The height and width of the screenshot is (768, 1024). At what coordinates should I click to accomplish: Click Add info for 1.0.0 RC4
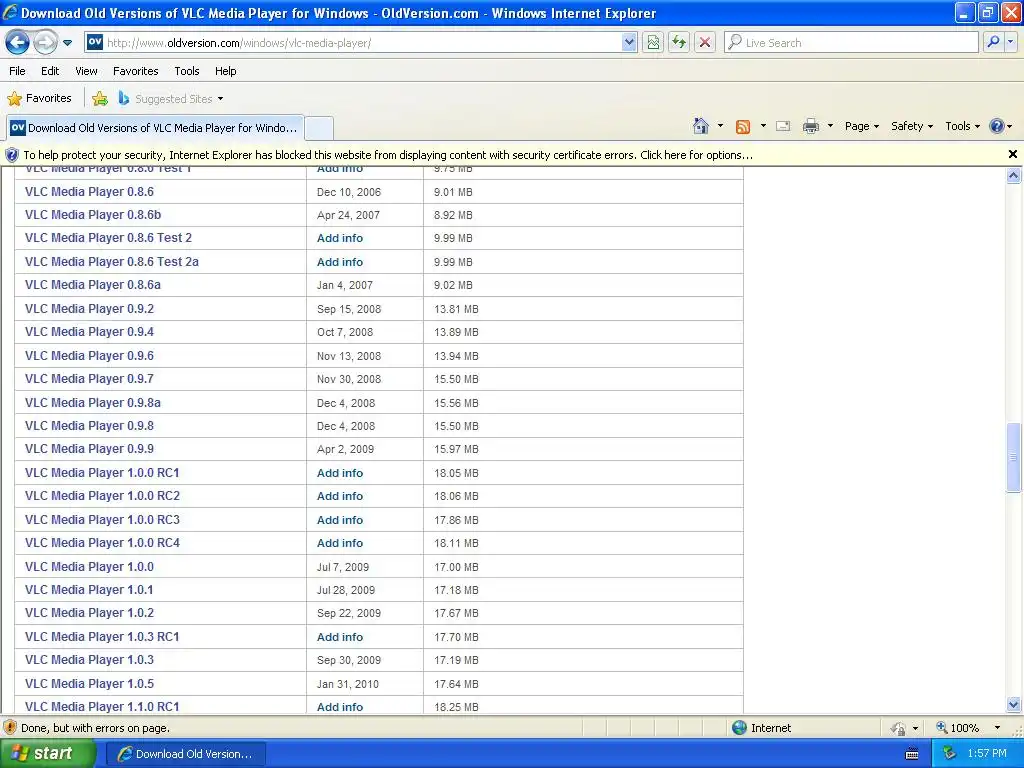(340, 543)
